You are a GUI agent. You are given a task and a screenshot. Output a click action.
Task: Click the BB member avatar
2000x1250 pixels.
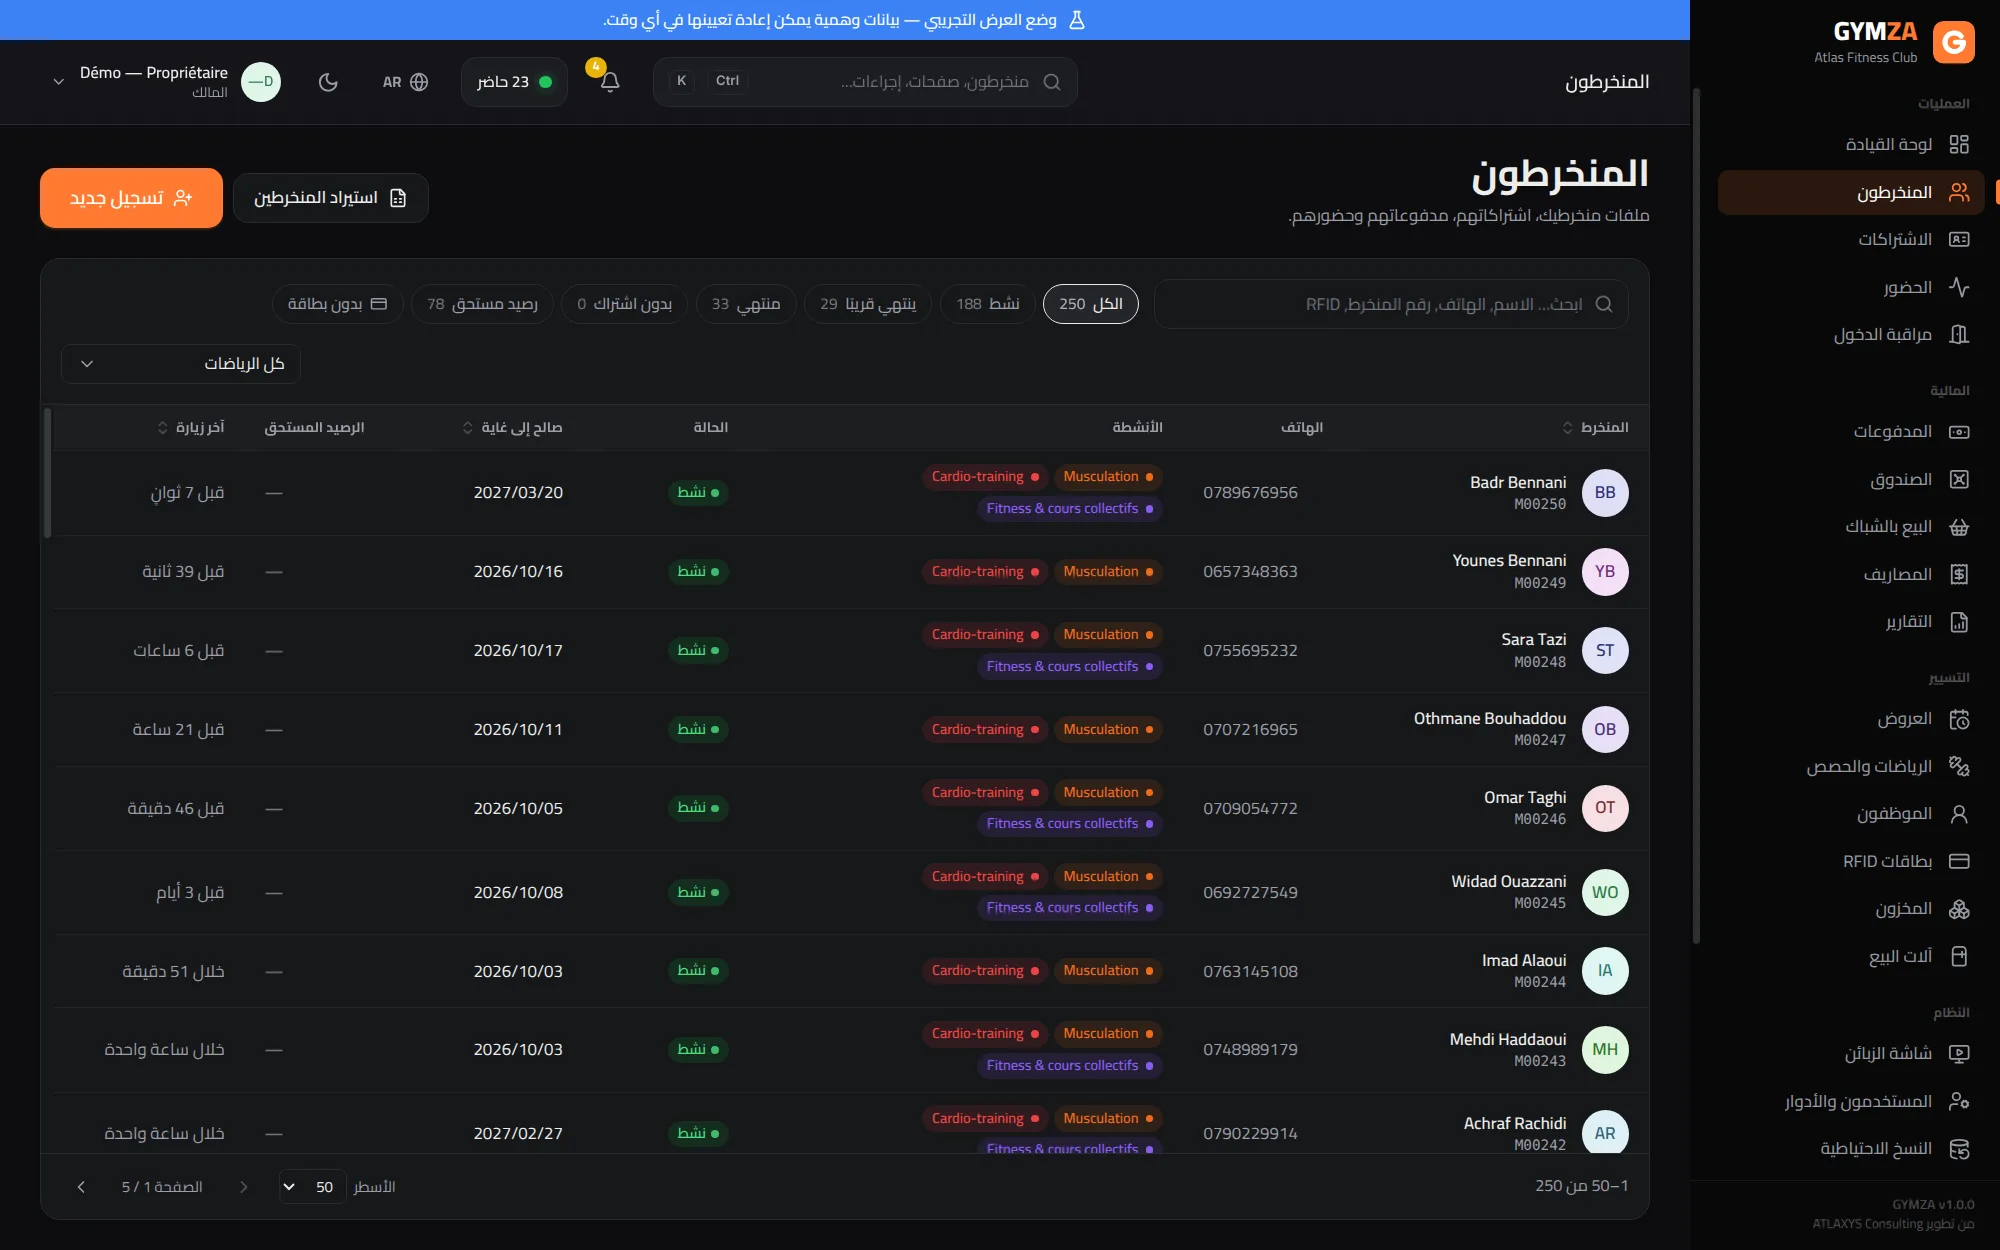tap(1605, 493)
